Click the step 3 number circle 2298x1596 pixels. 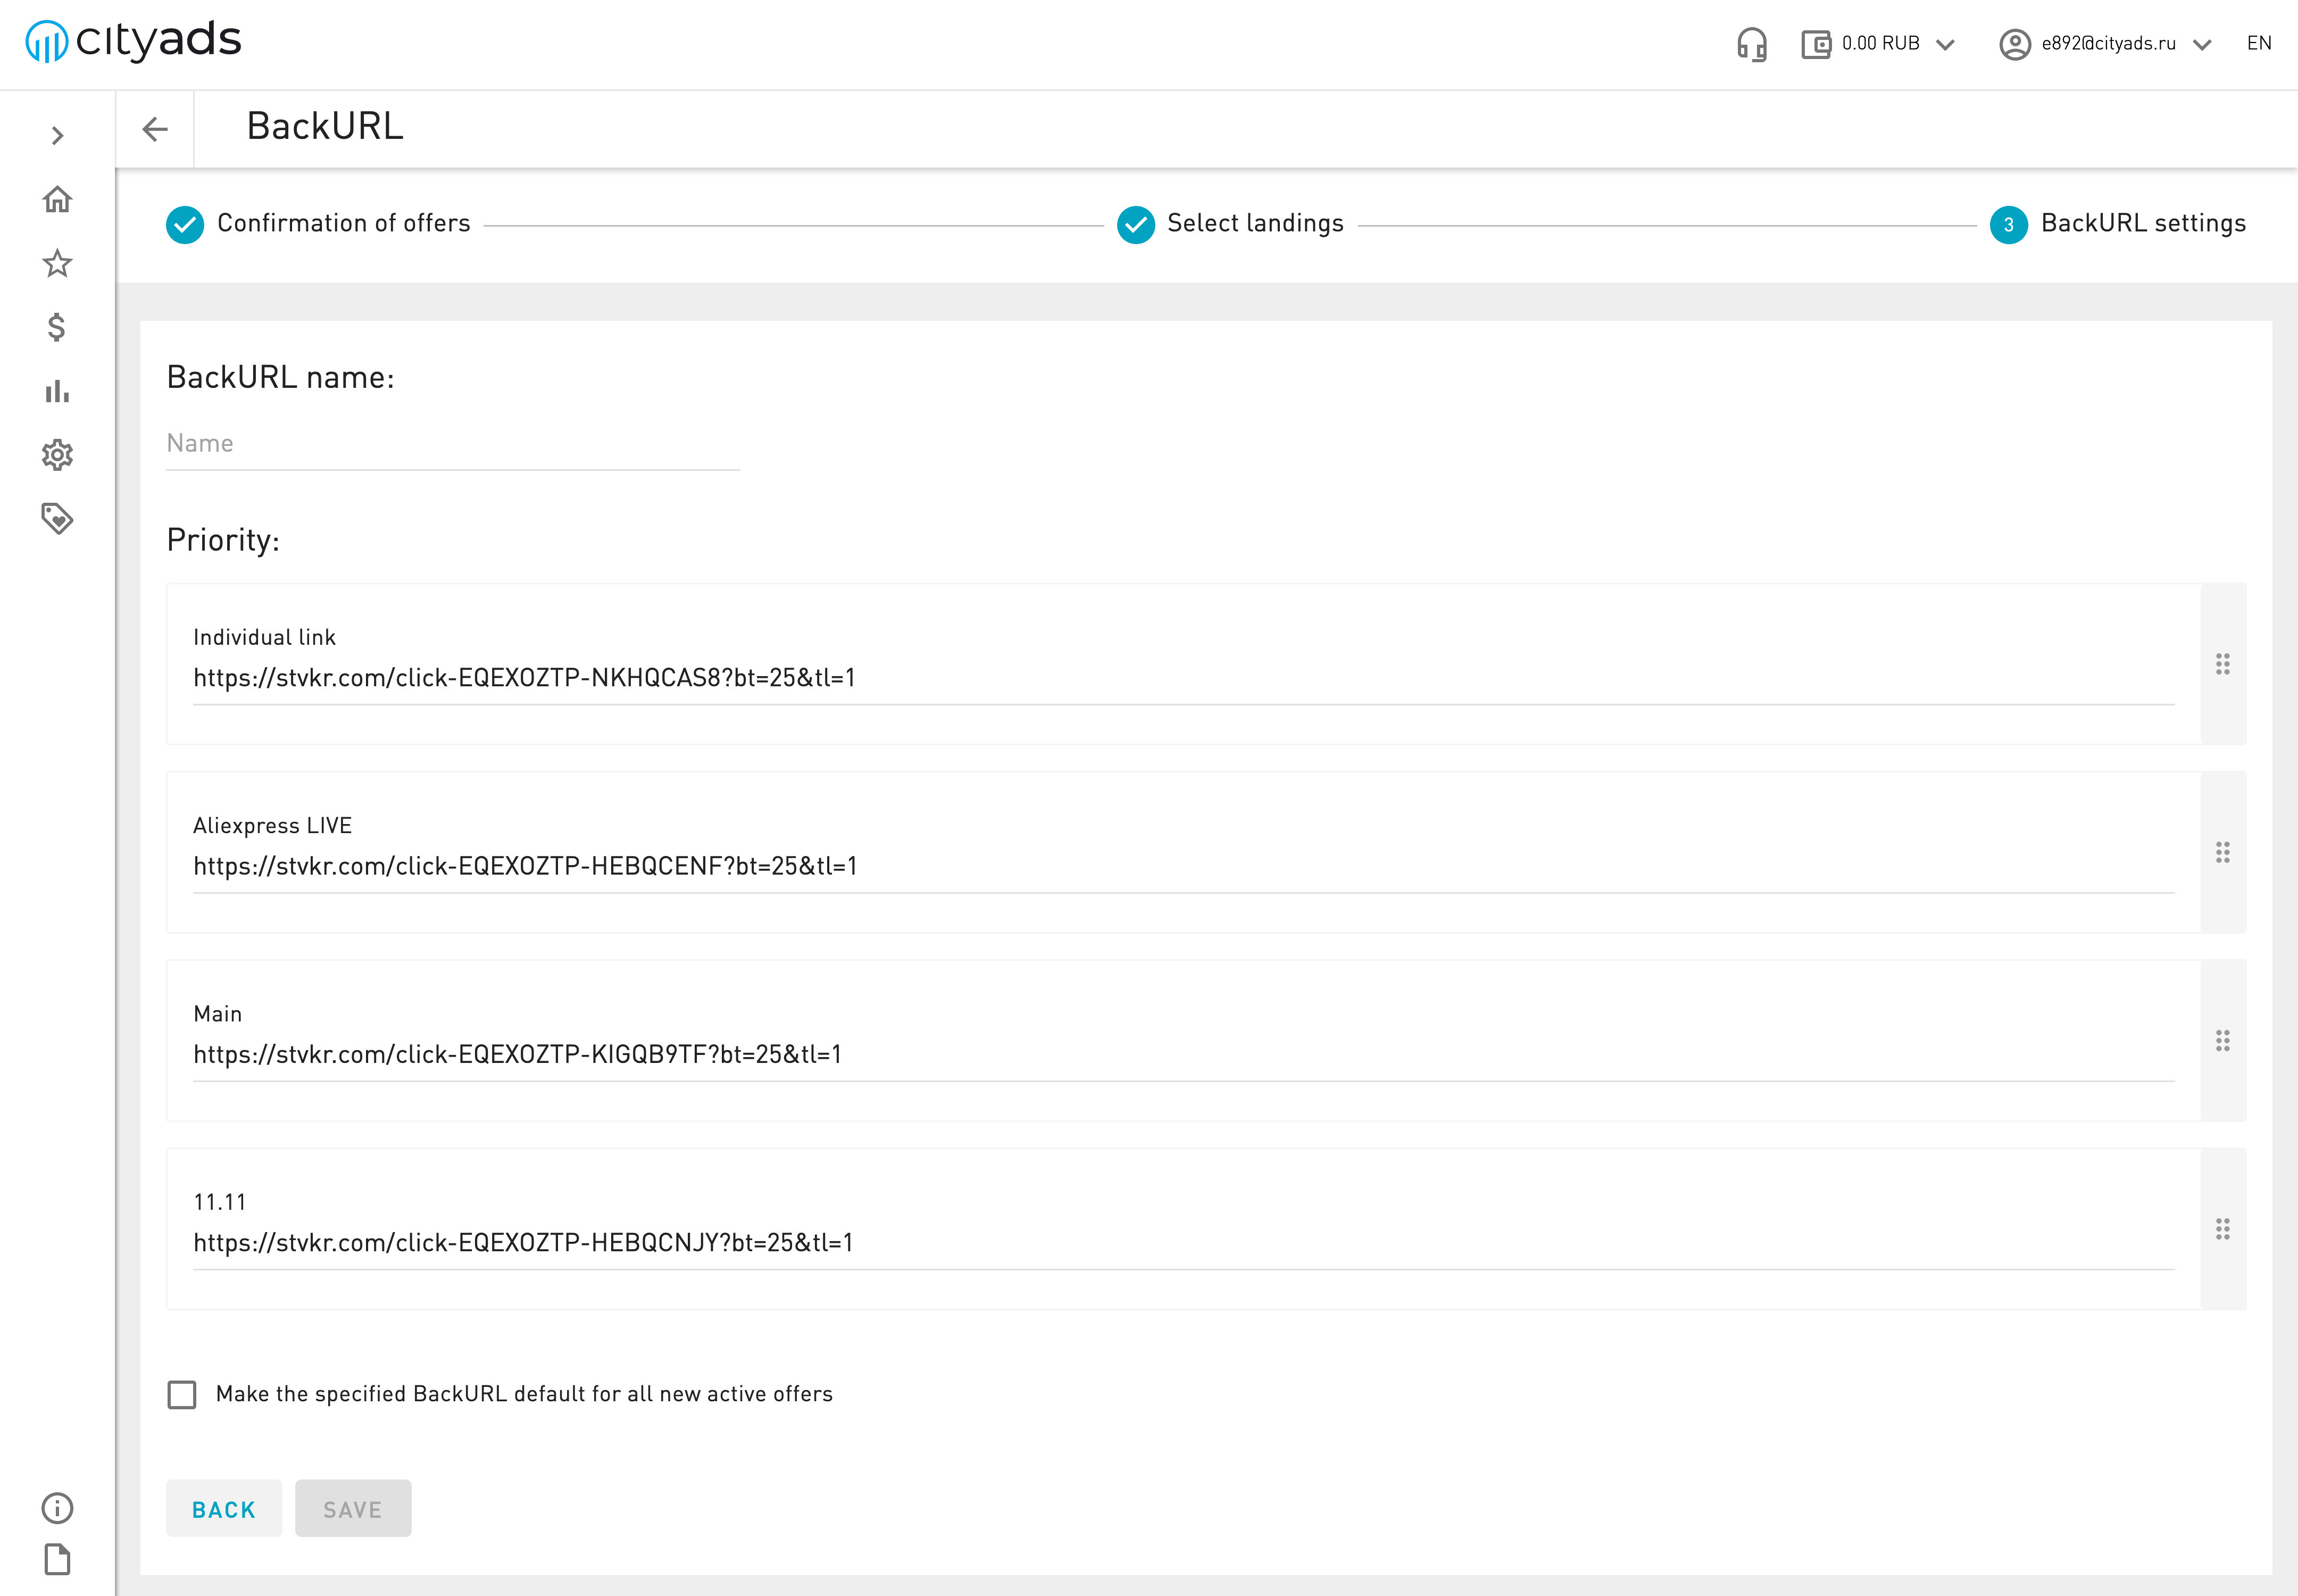(2008, 225)
